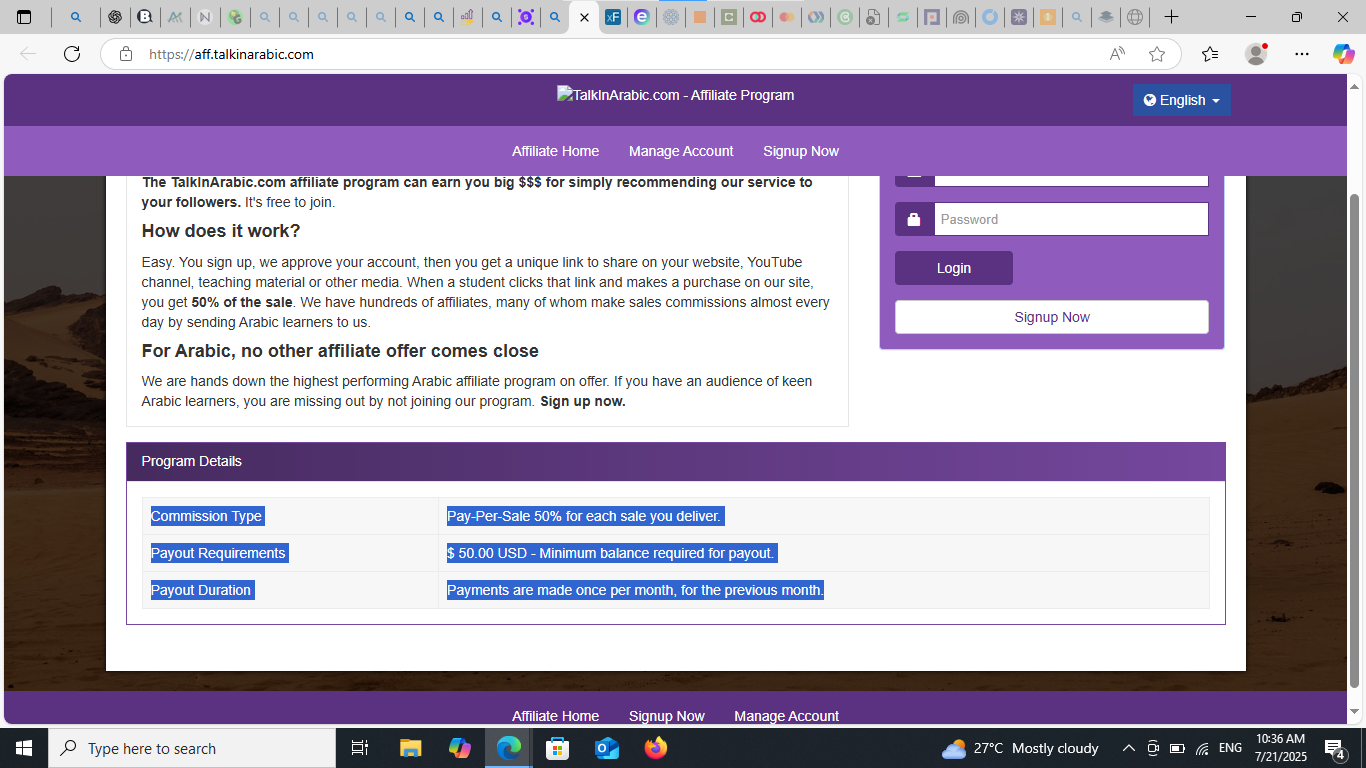Check the battery status tray icon
The width and height of the screenshot is (1366, 768).
1177,748
